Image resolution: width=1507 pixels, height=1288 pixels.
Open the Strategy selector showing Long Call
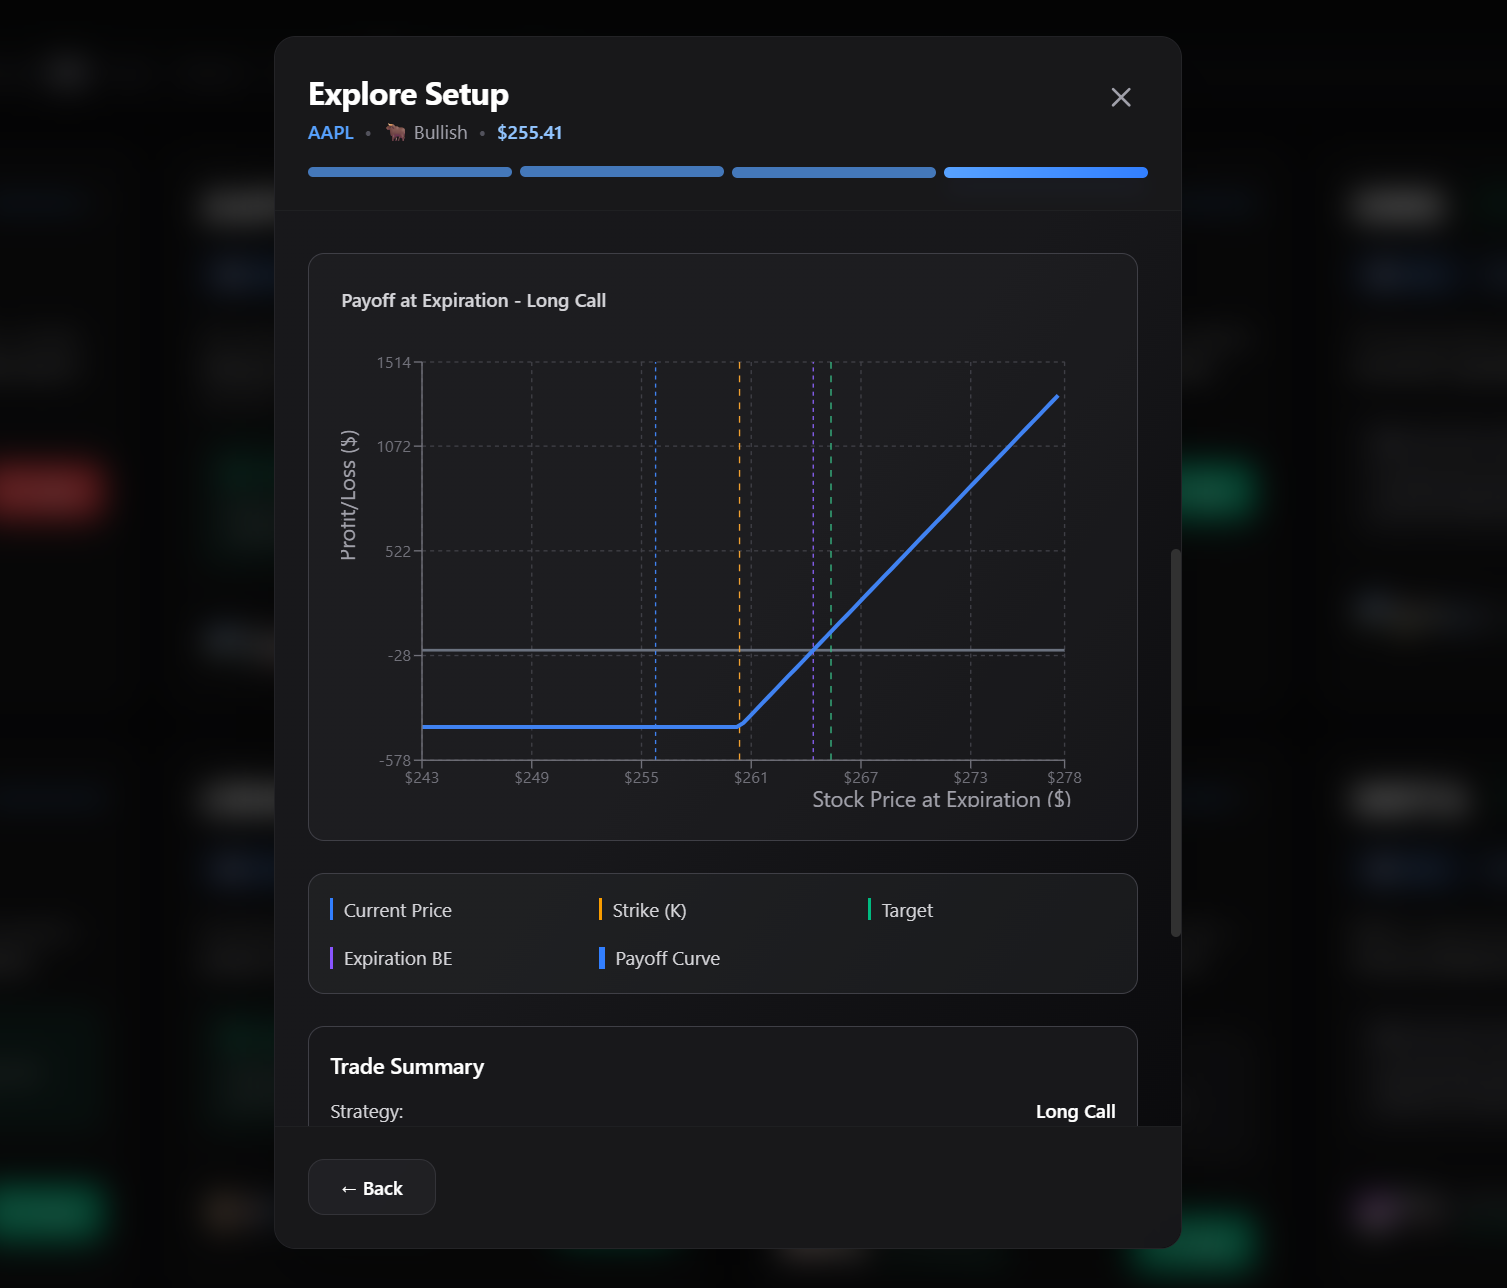1075,1111
